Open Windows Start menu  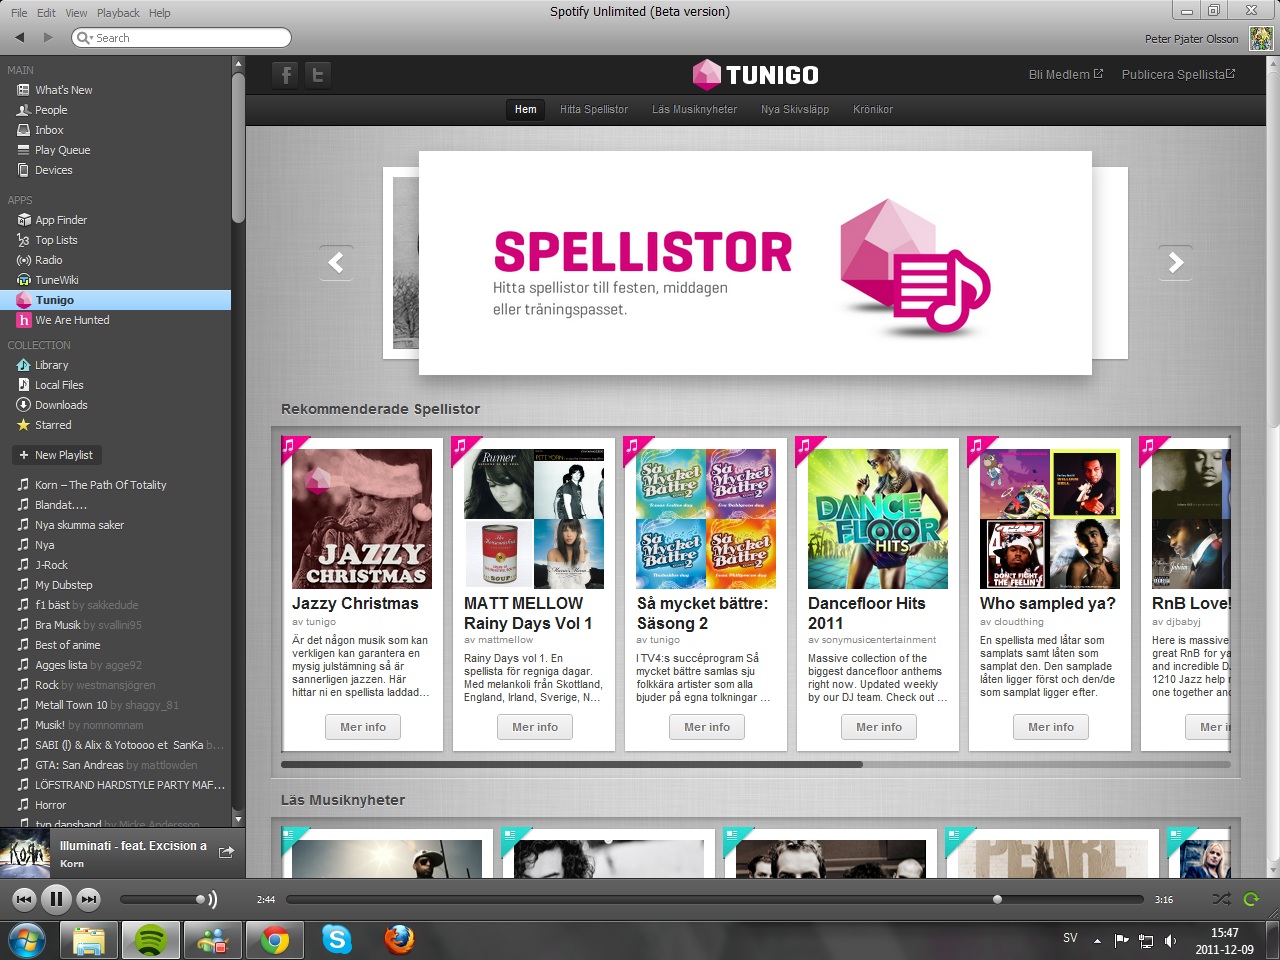click(27, 940)
